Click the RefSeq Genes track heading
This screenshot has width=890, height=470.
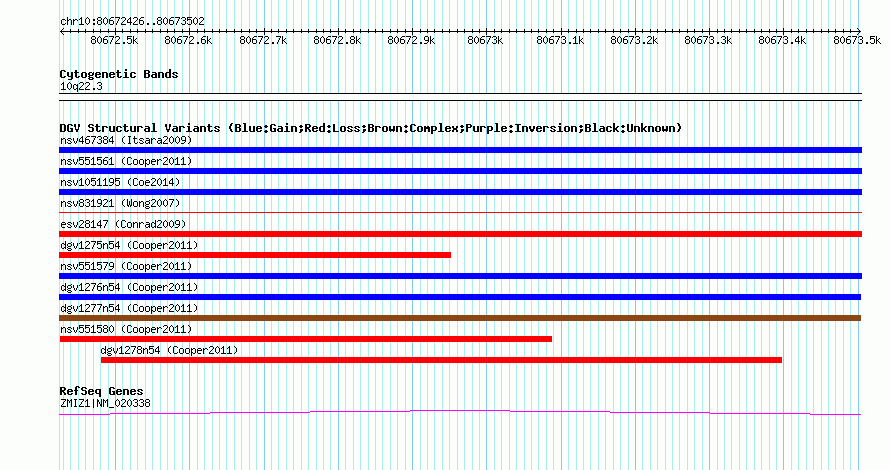(101, 391)
